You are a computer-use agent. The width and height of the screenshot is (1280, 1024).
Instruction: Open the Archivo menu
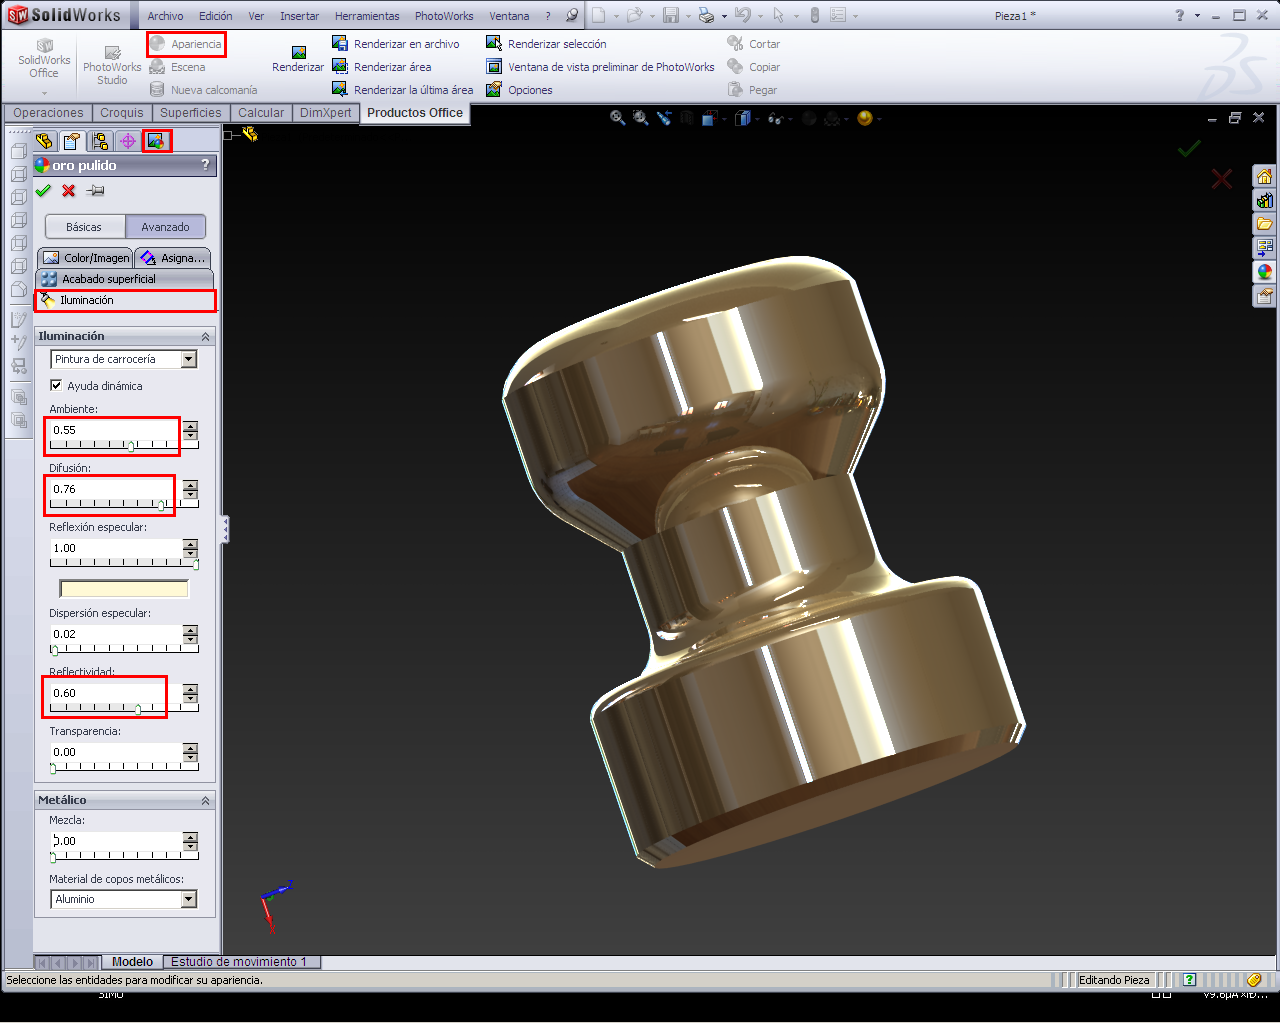coord(165,16)
